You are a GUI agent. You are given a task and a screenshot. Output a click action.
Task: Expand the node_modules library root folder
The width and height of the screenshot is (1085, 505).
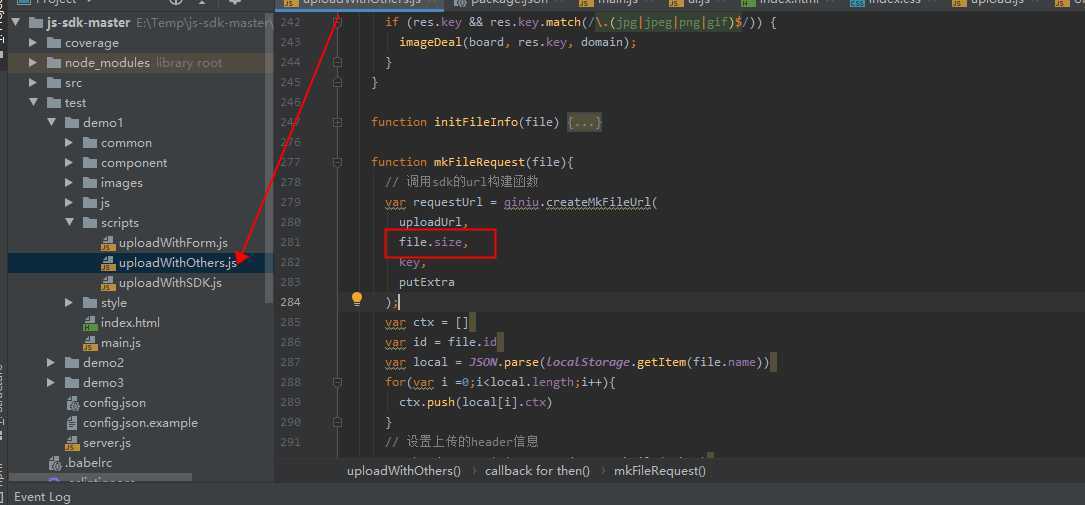(x=33, y=63)
